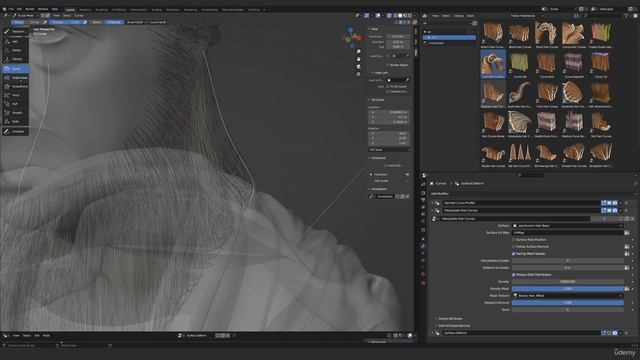Open the Curve Falloff dropdown

pos(159,22)
